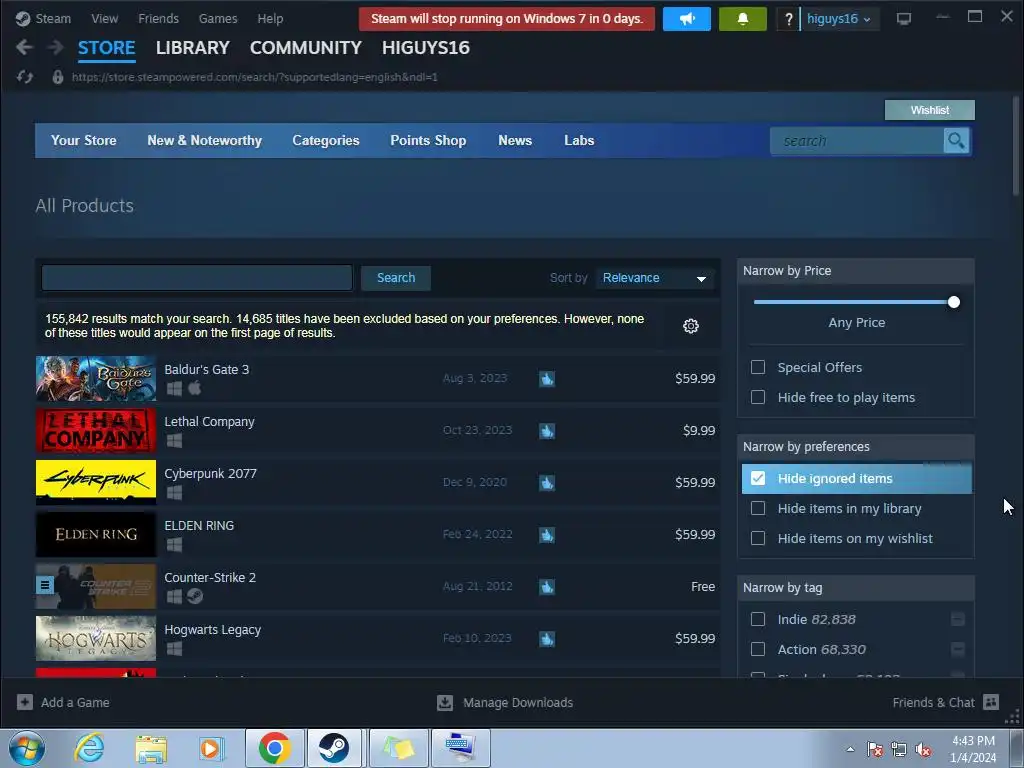
Task: Click thumbs-up review icon for Baldur's Gate 3
Action: coord(547,379)
